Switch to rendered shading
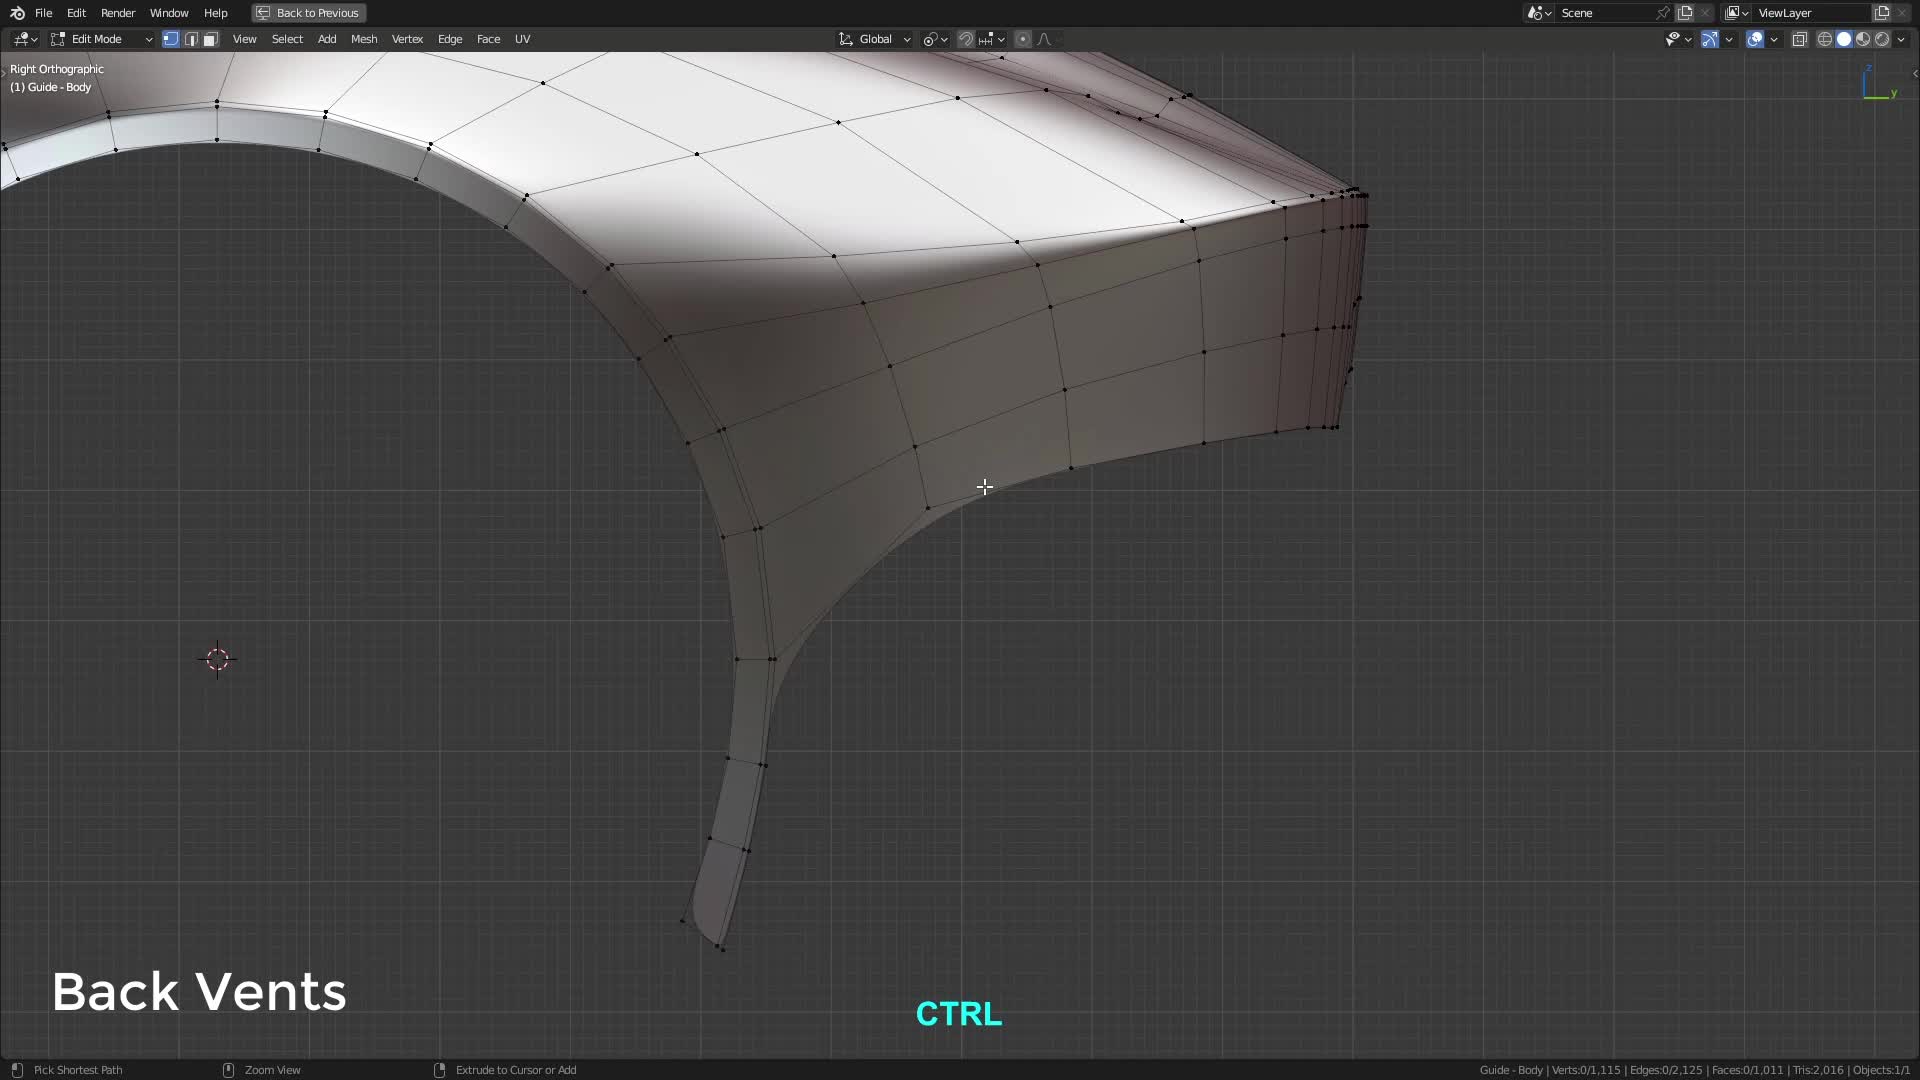The height and width of the screenshot is (1080, 1920). click(1882, 39)
